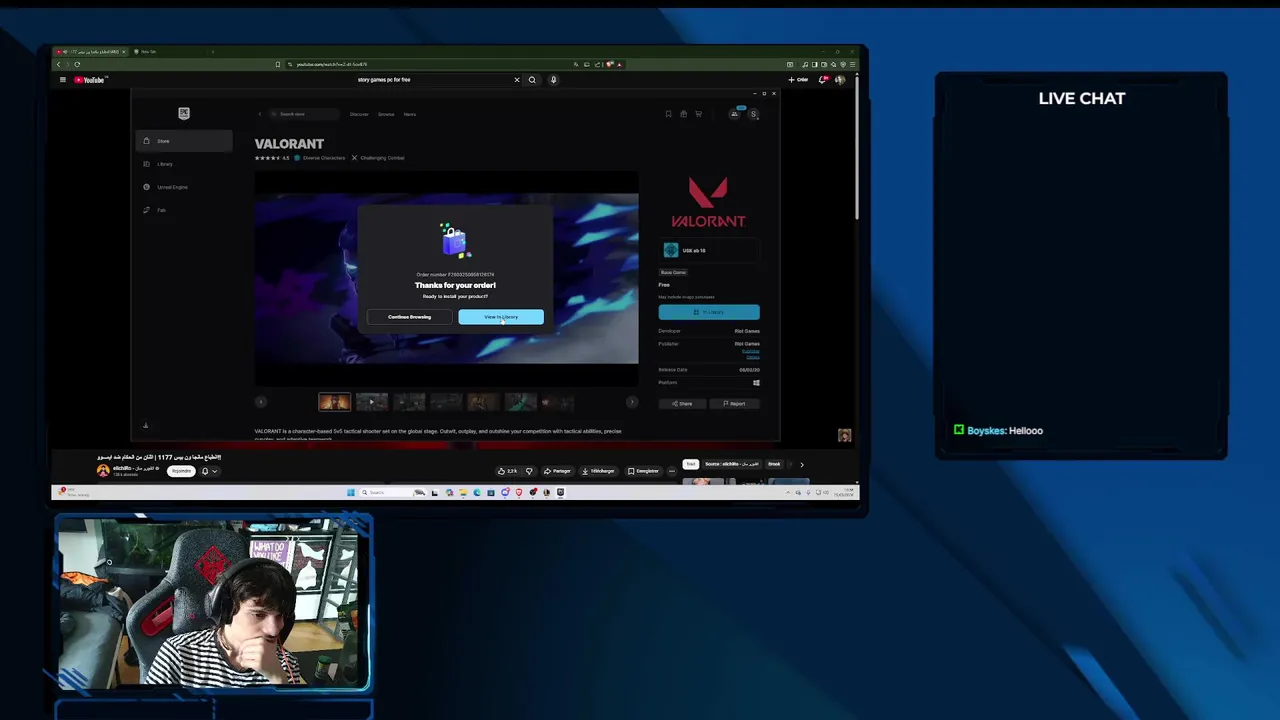Click the YouTube search input field
Screen dimensions: 1280x720
coord(432,80)
